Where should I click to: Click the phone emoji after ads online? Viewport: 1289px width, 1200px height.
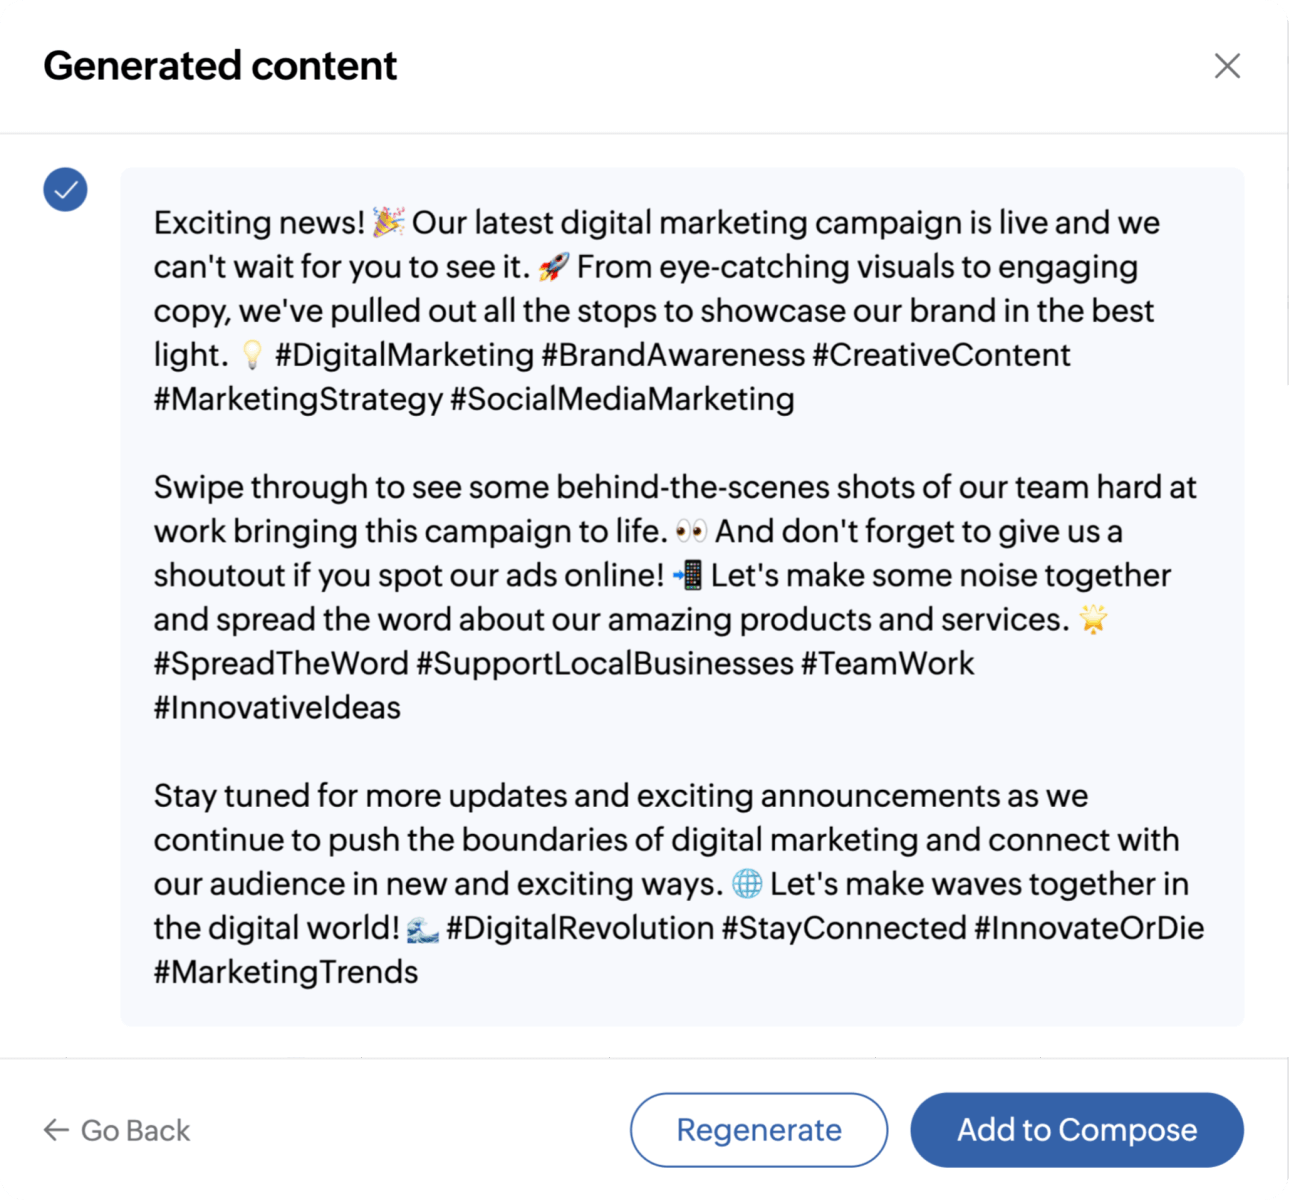[x=687, y=575]
